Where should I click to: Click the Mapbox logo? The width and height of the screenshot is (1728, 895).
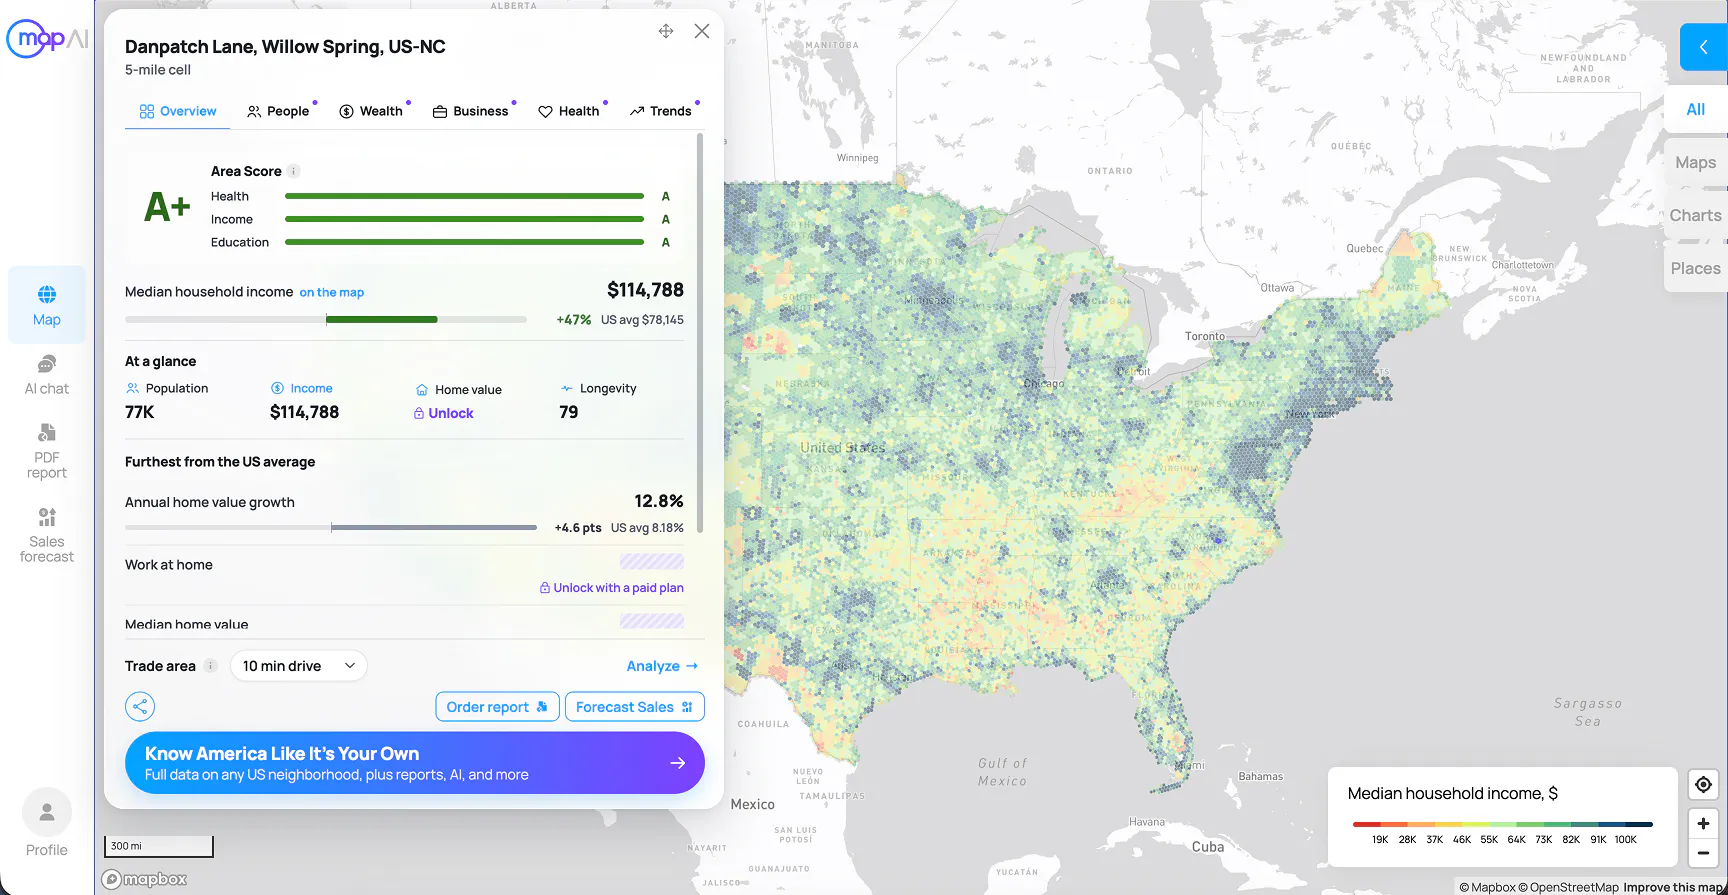click(145, 879)
